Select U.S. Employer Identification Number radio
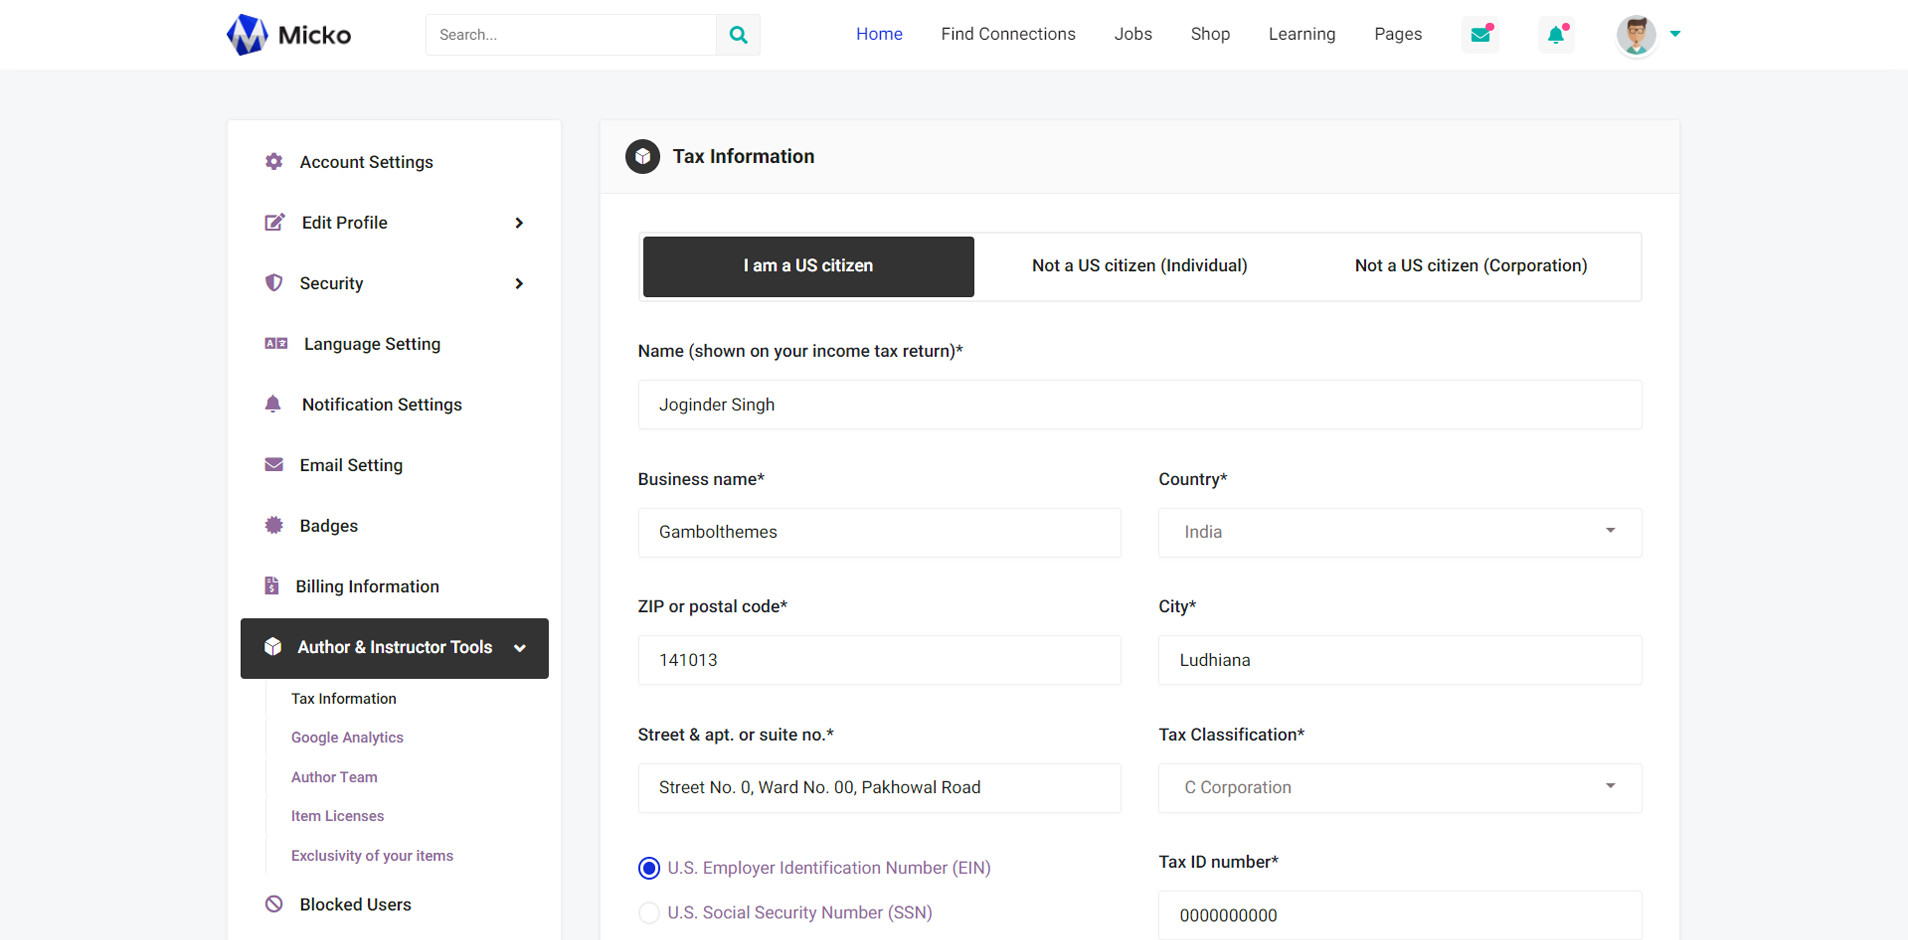 [649, 868]
